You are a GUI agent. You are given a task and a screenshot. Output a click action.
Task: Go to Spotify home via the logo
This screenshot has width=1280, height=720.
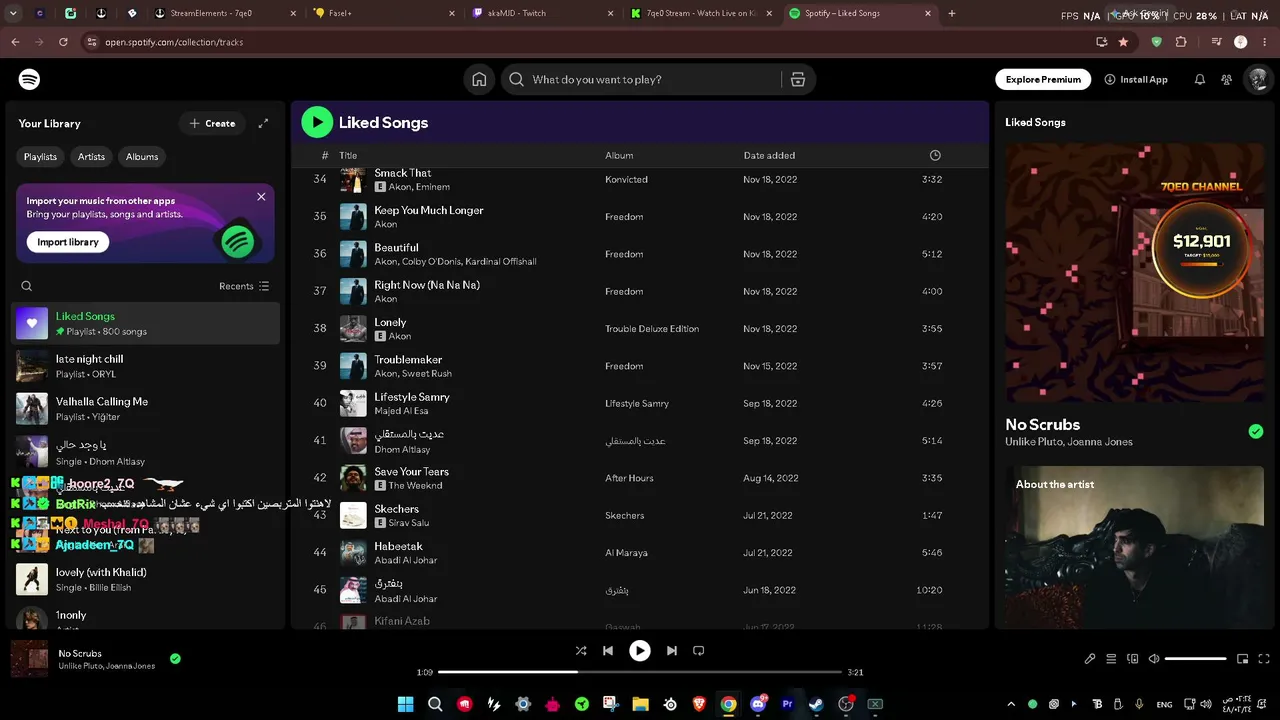coord(29,79)
